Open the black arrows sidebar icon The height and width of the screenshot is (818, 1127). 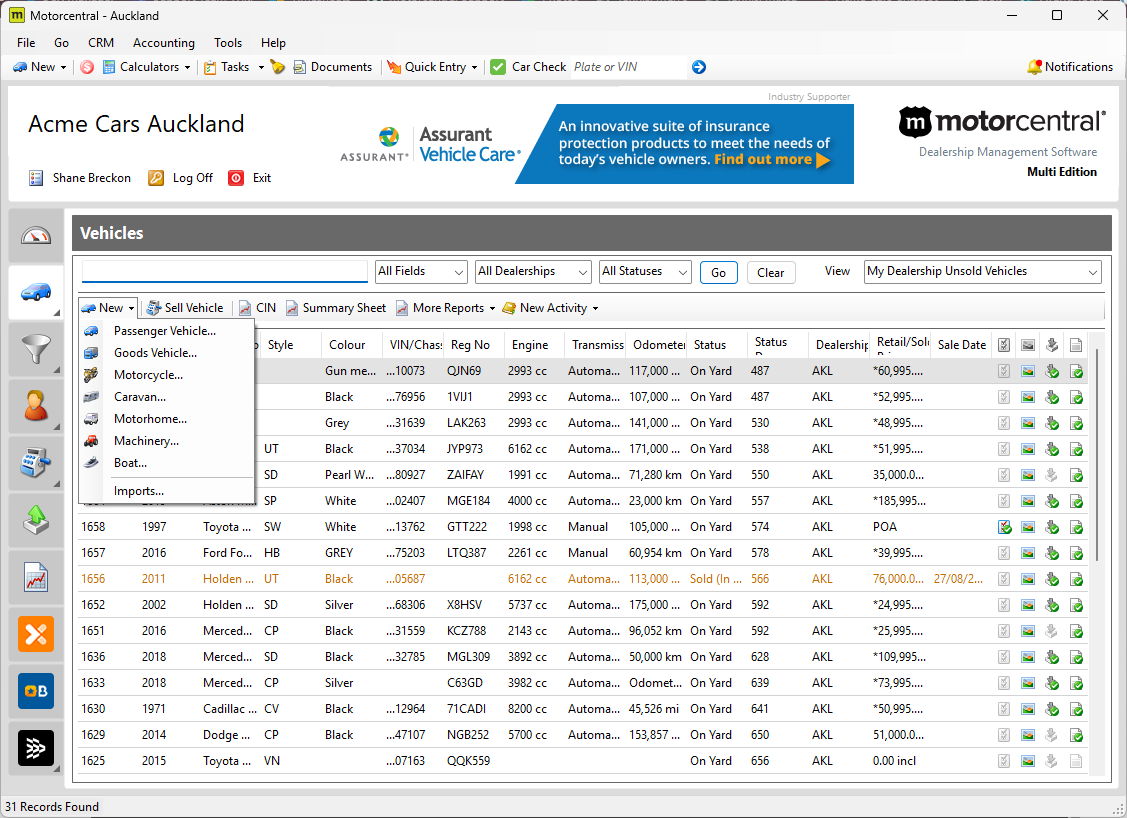coord(36,748)
